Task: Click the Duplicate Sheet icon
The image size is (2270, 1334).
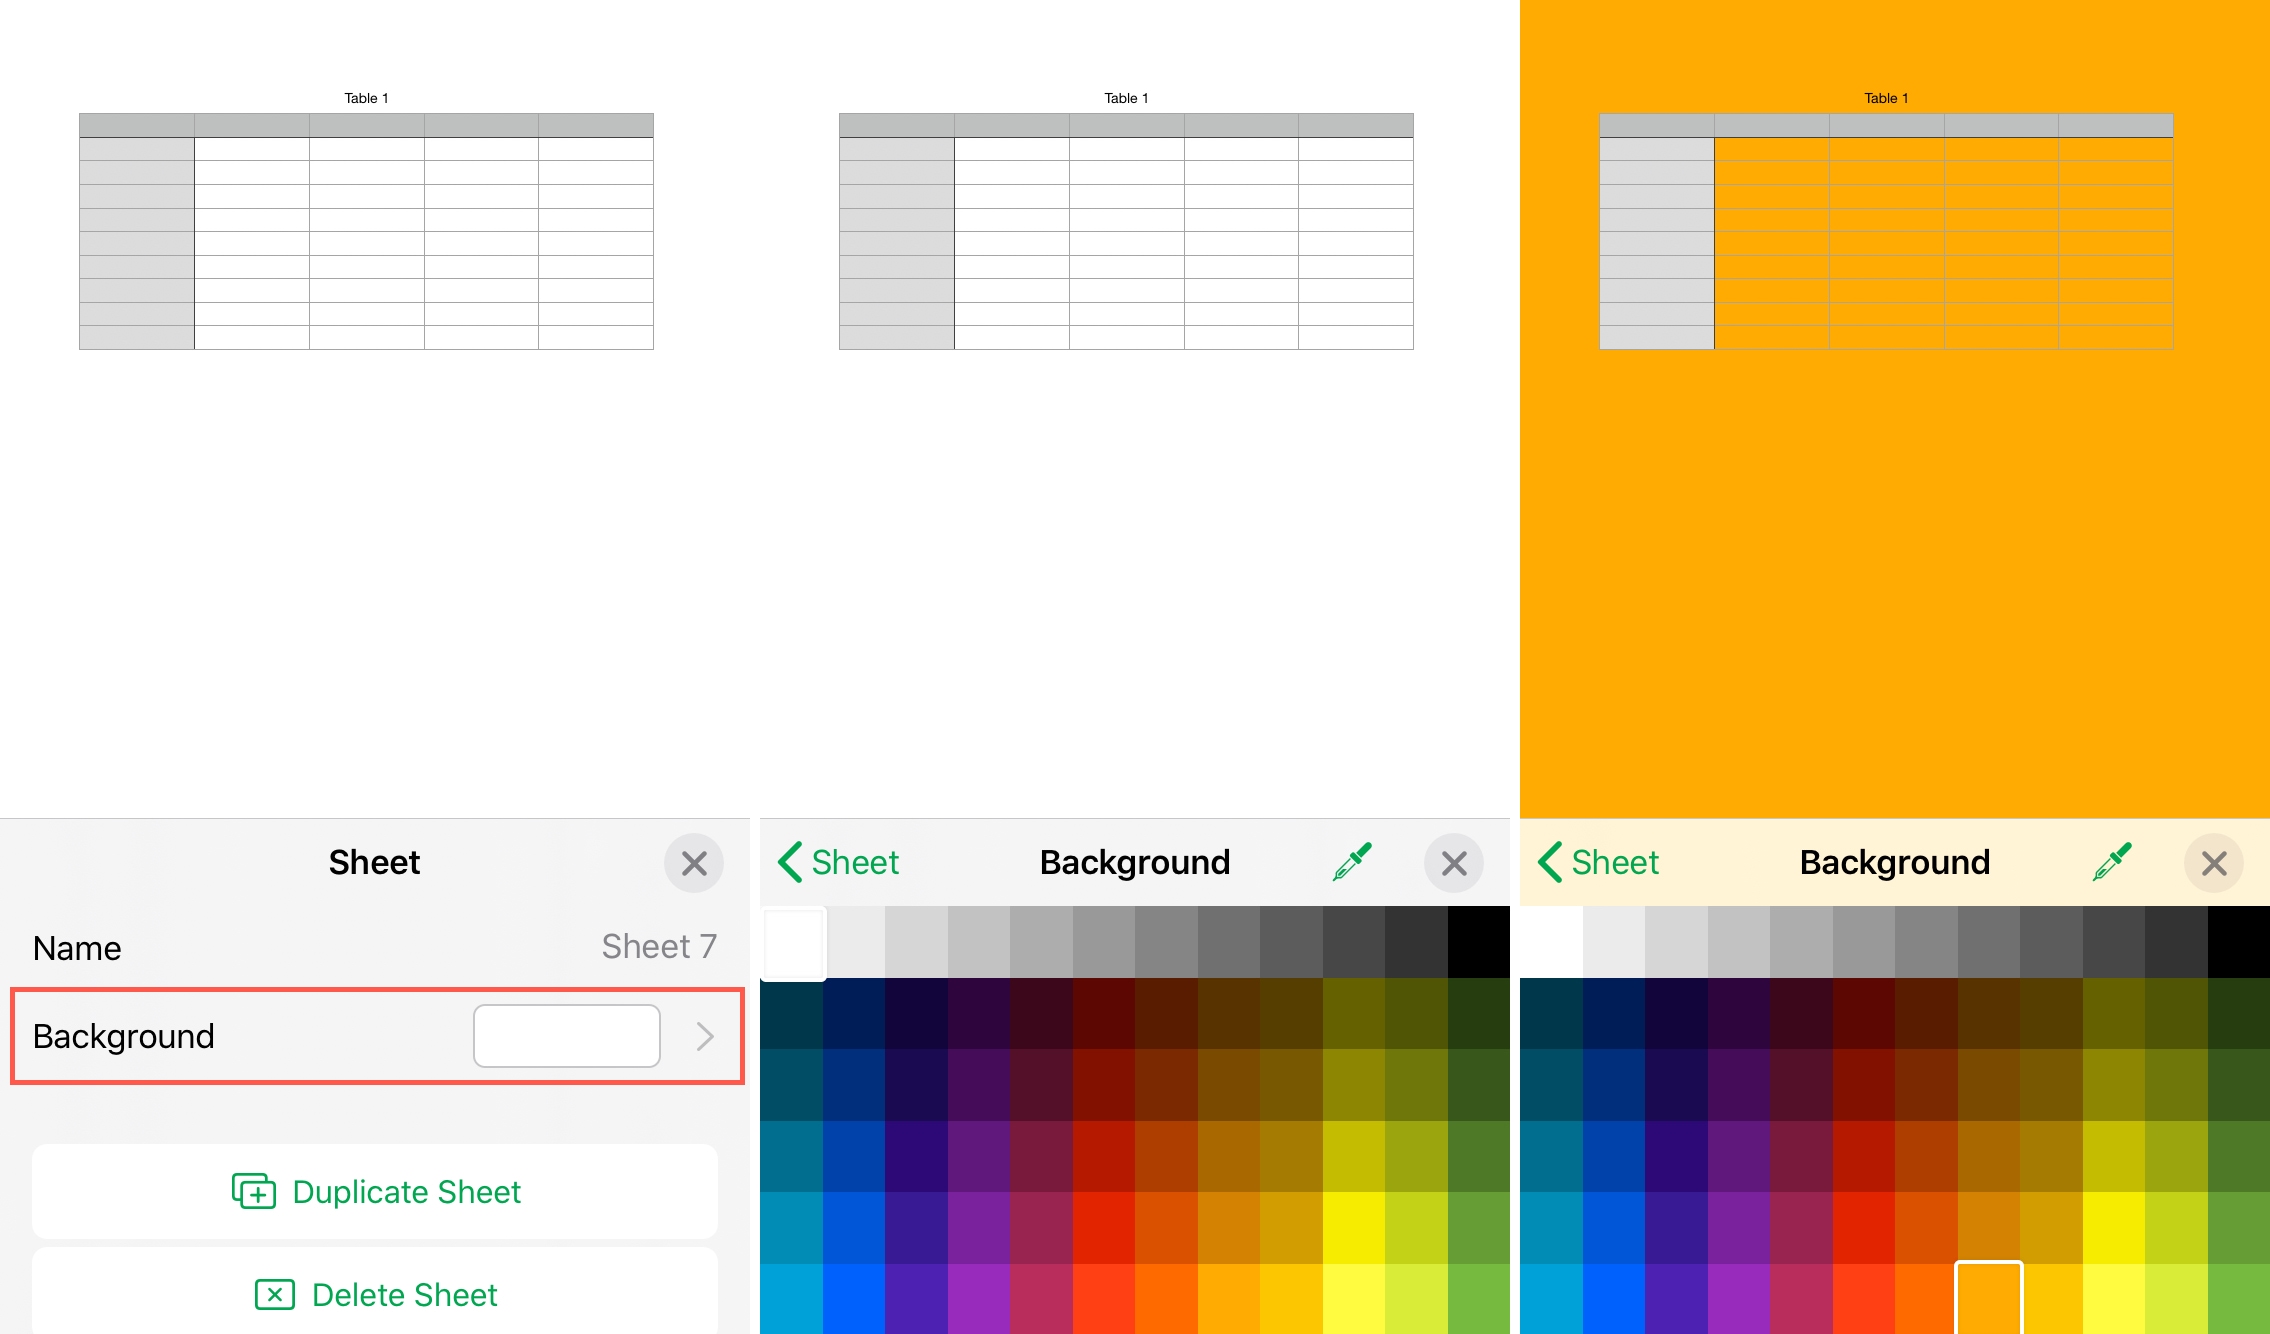Action: pos(256,1192)
